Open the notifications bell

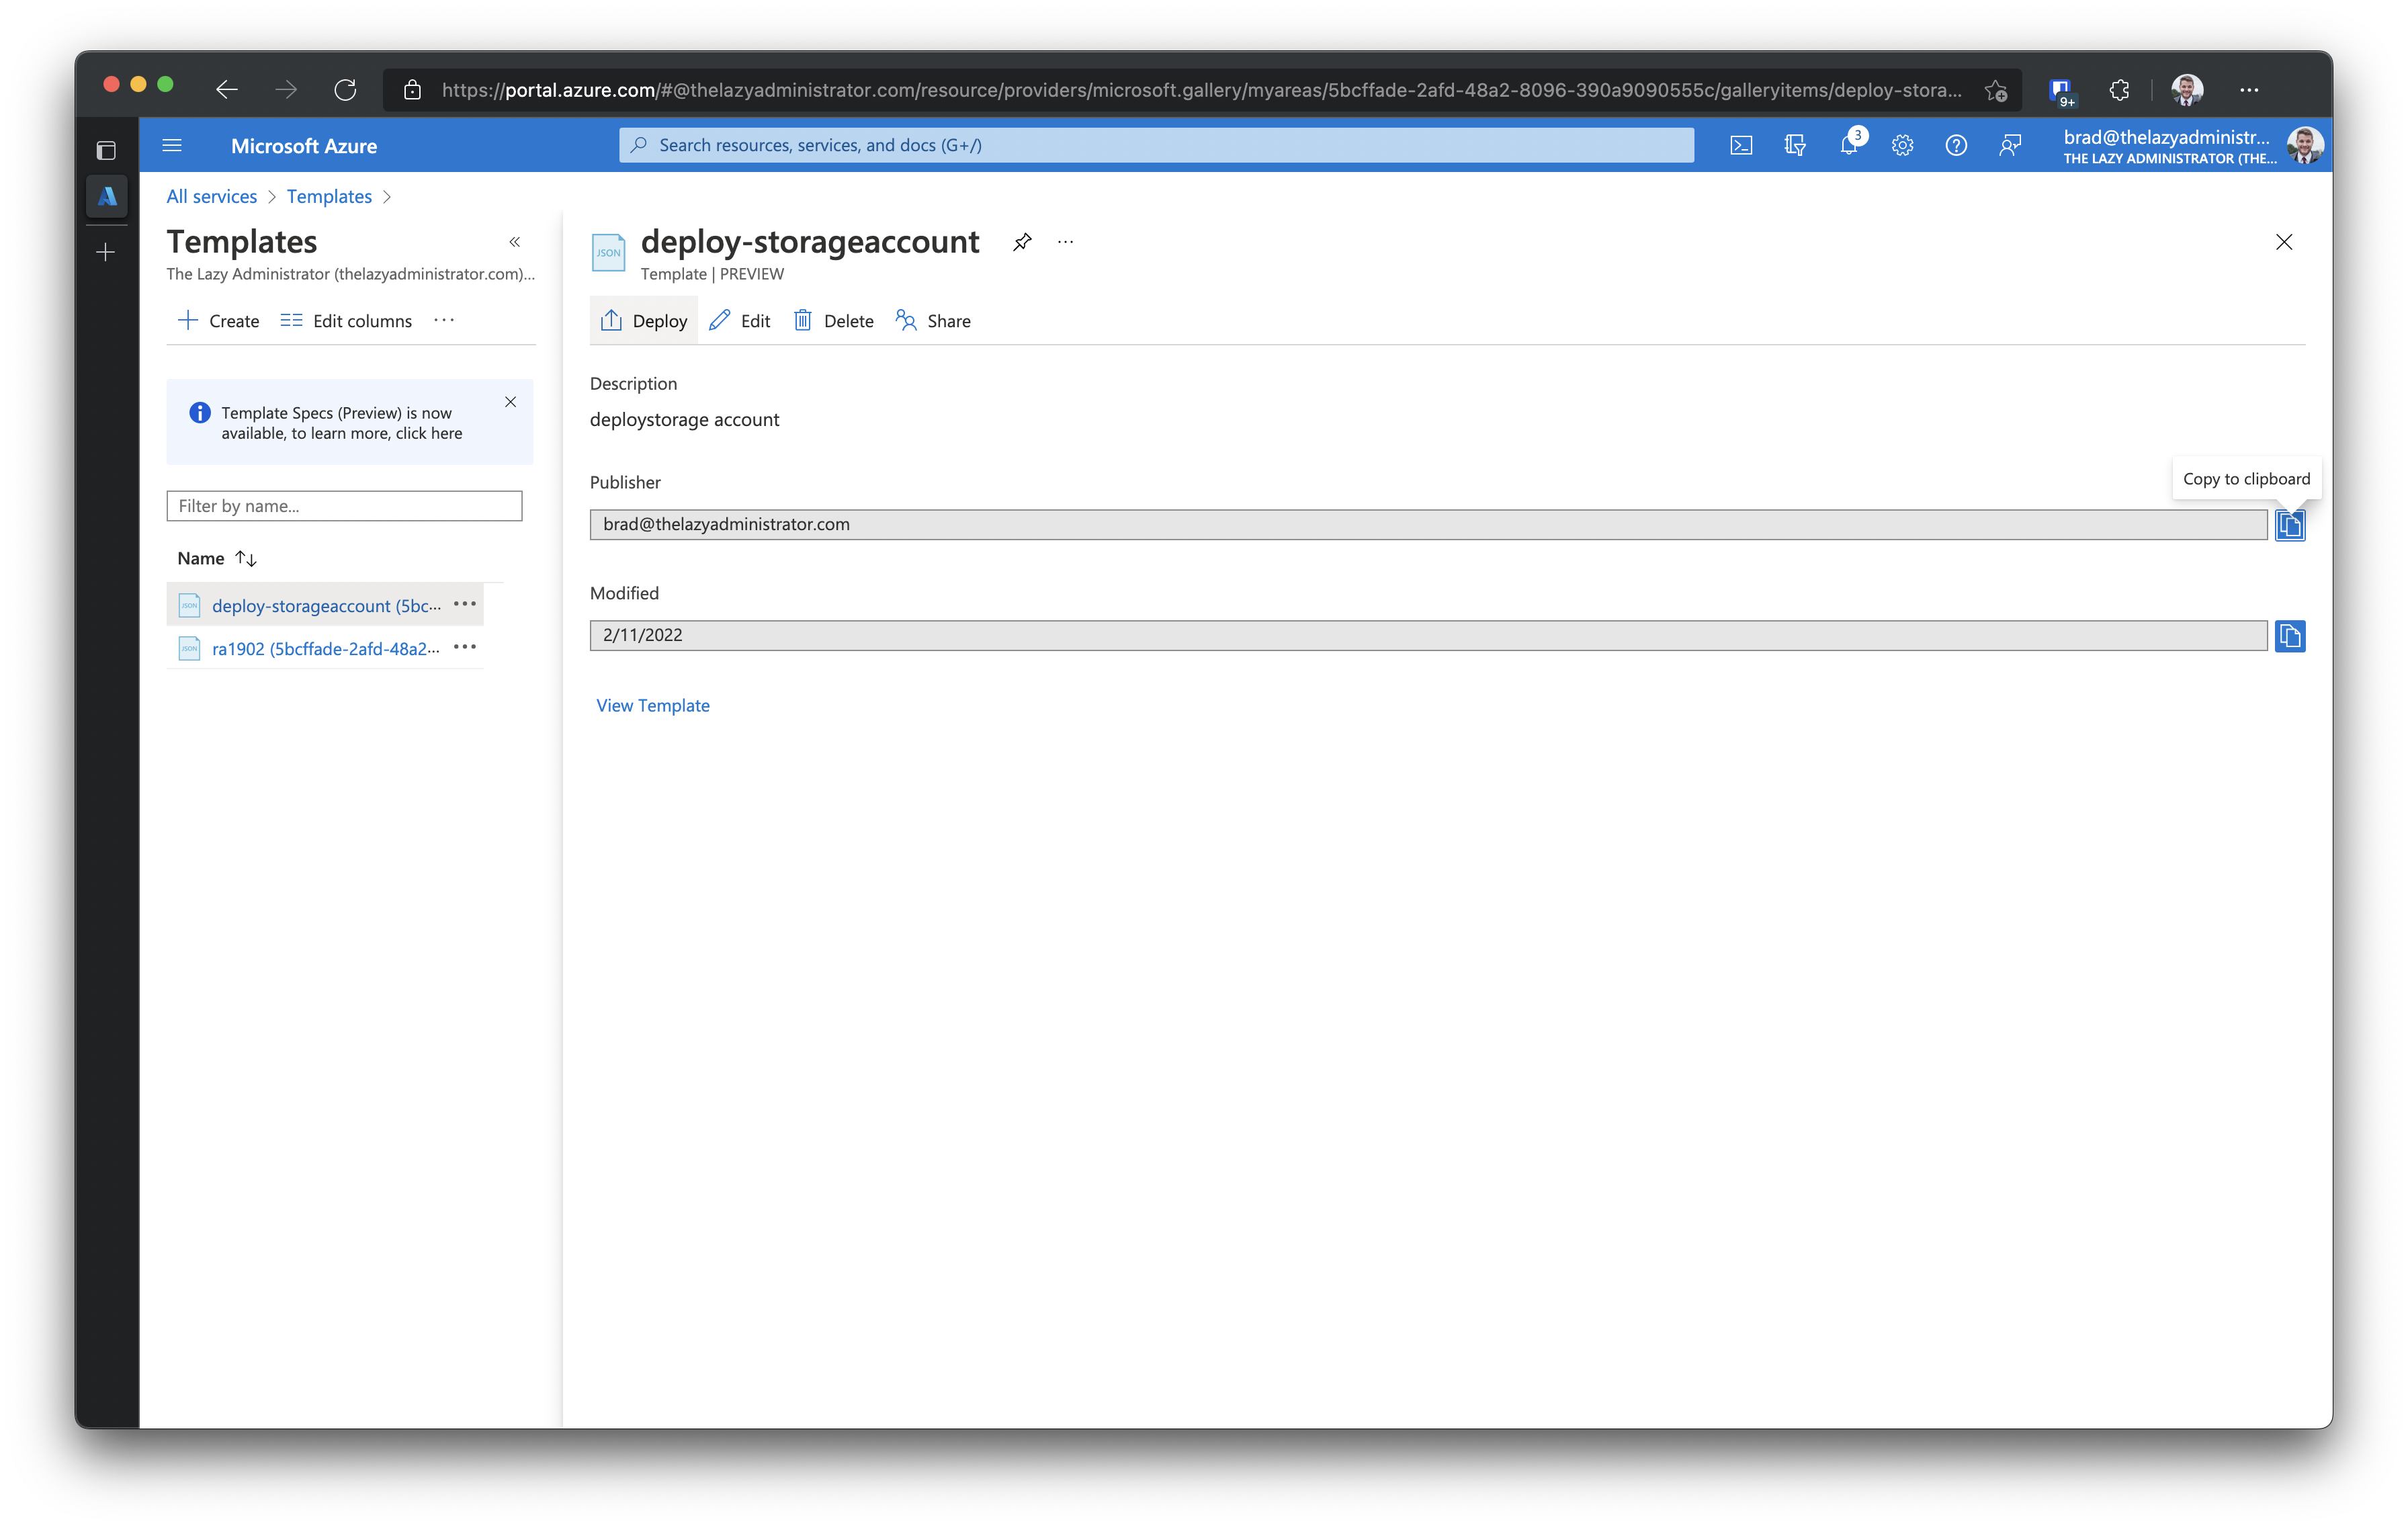(1849, 146)
